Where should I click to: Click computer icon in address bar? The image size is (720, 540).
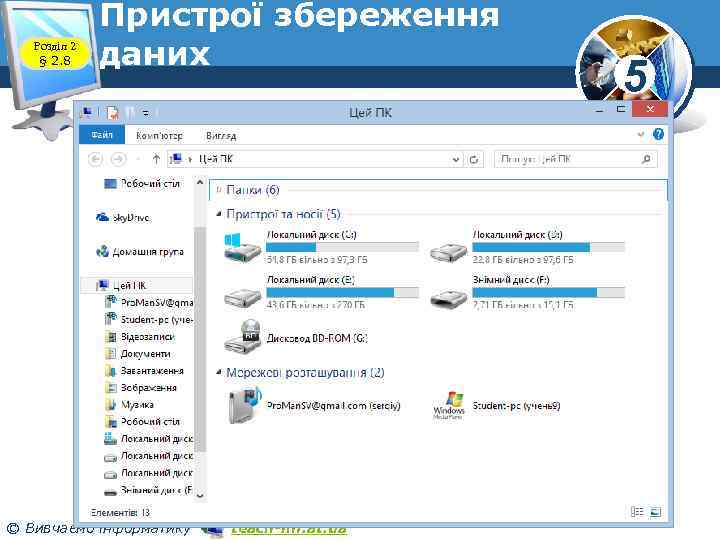(x=176, y=159)
